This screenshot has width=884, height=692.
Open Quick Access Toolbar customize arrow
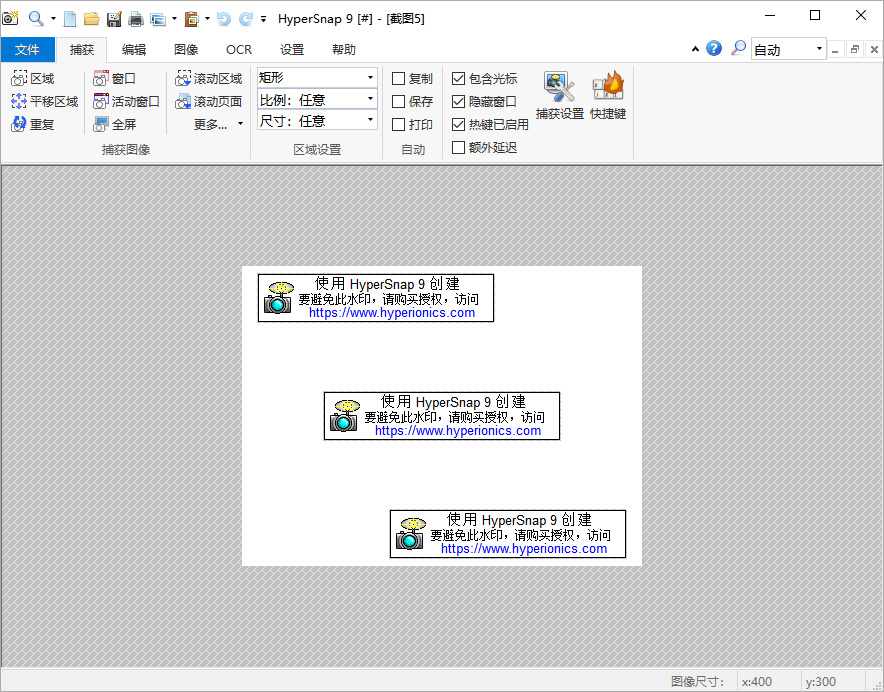(x=263, y=19)
